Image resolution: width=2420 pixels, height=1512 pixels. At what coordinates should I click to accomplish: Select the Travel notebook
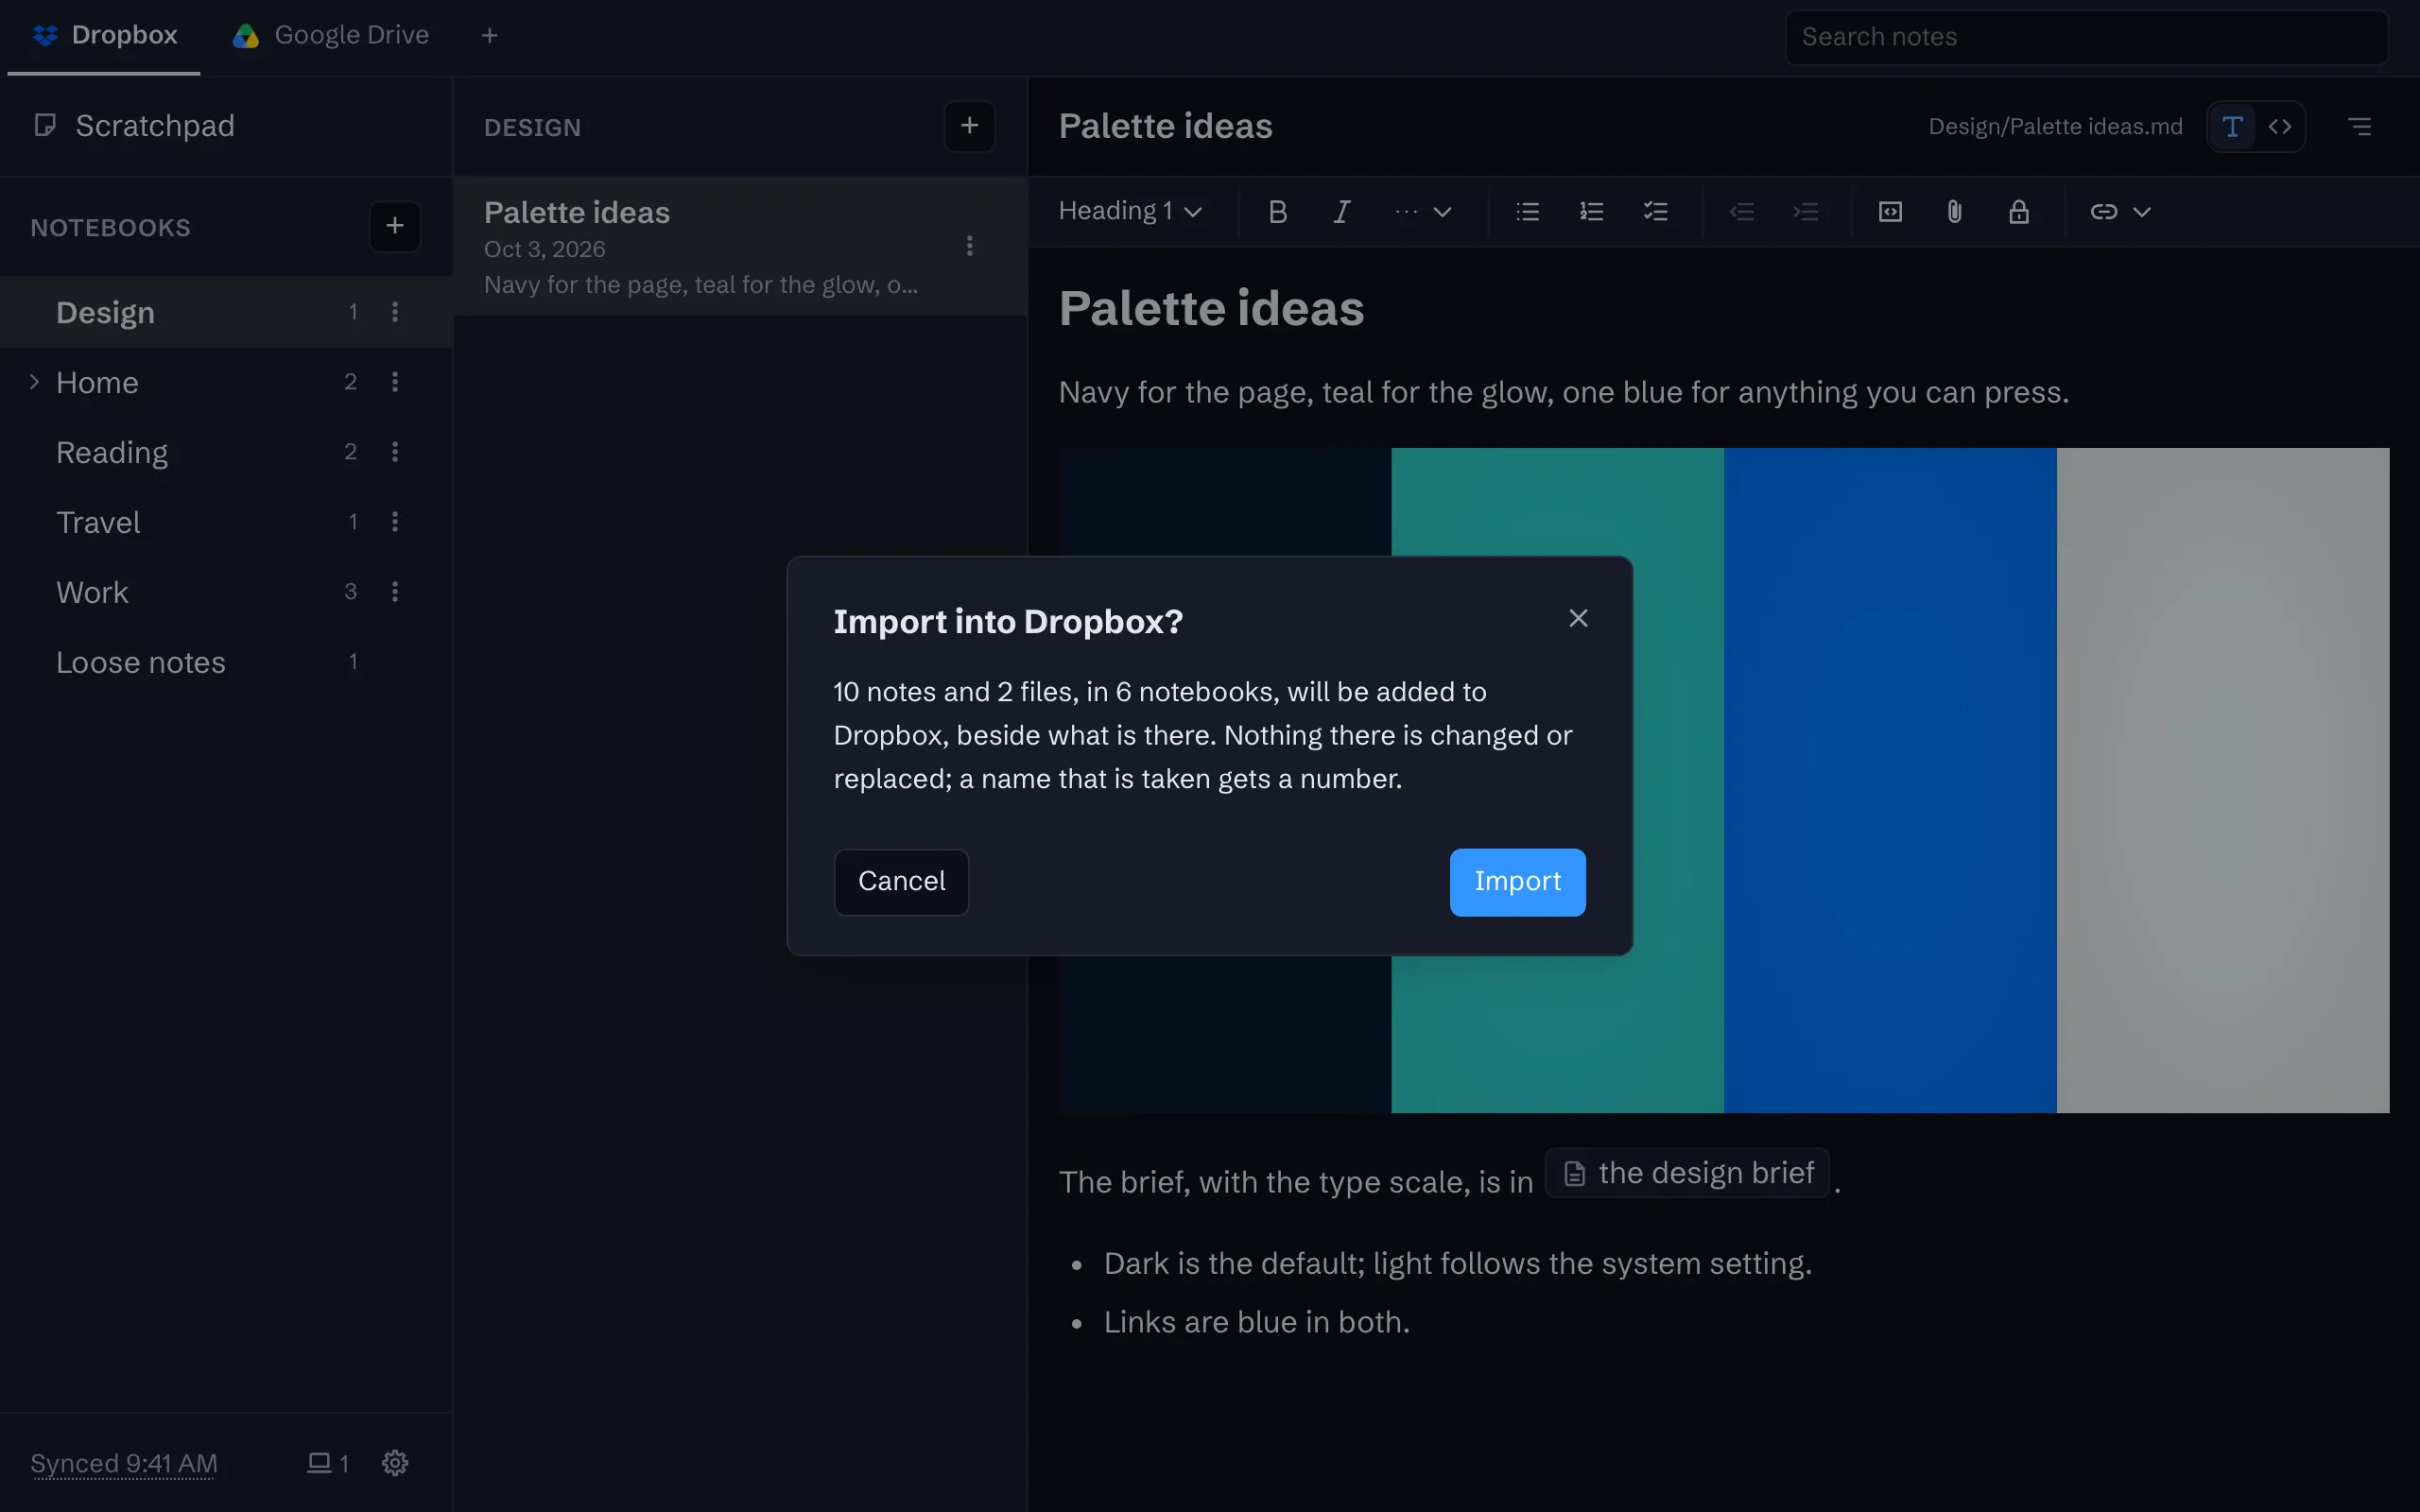click(x=226, y=522)
